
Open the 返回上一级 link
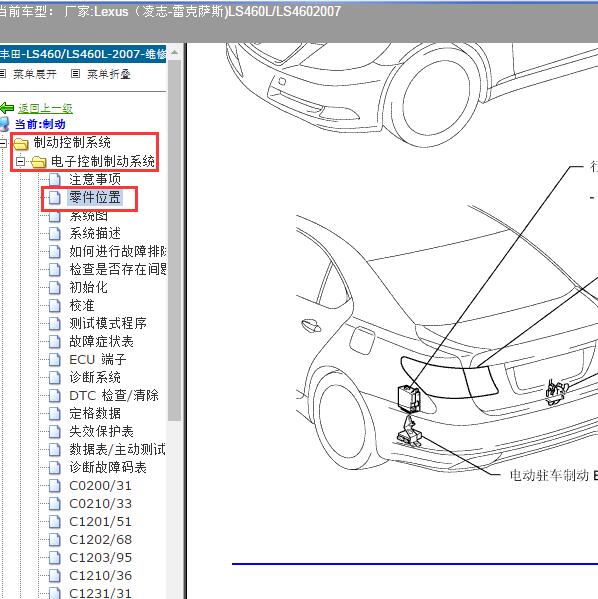coord(45,108)
